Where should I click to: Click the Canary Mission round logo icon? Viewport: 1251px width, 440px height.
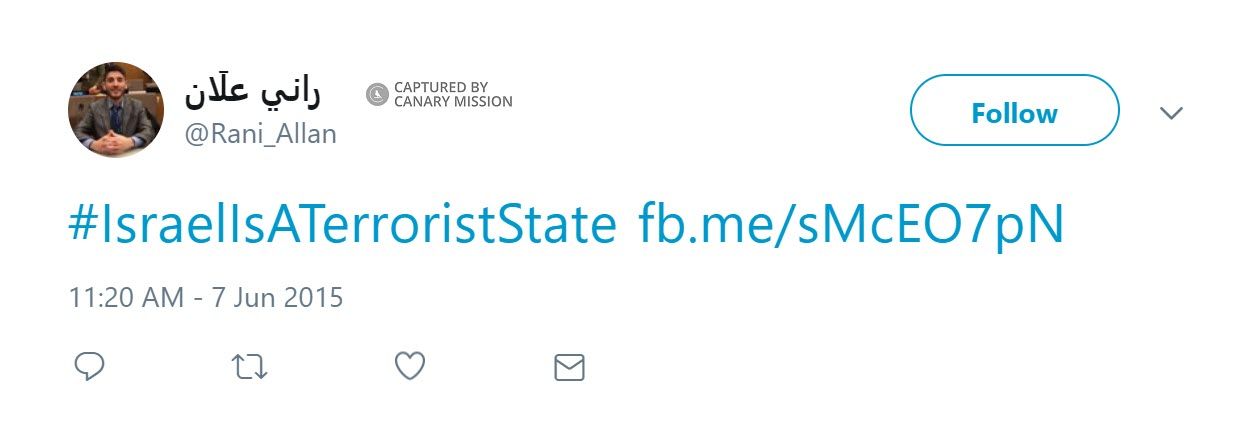point(377,95)
